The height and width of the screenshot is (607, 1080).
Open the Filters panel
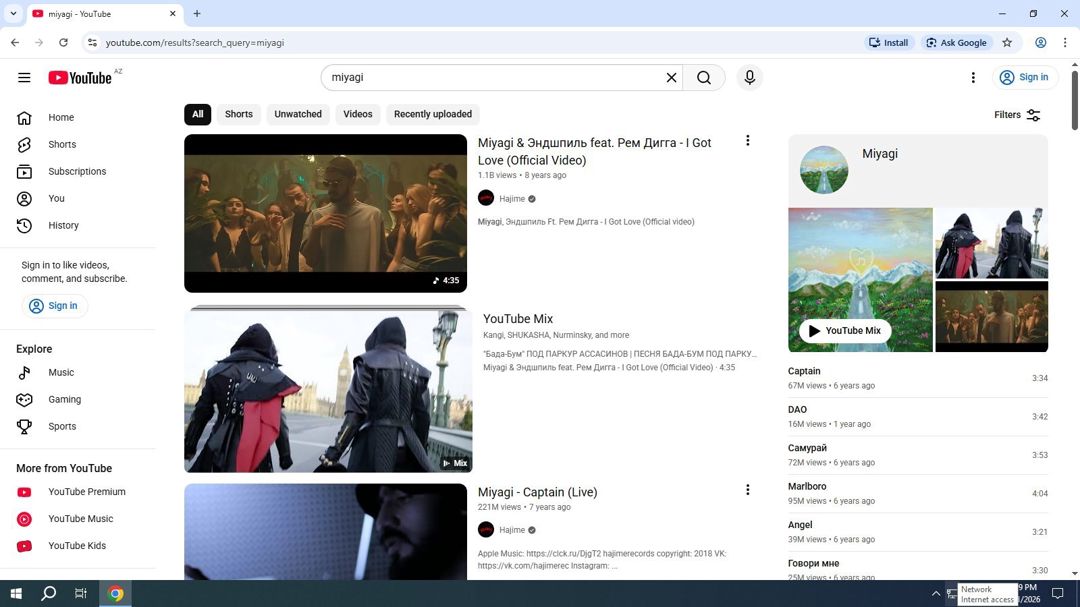click(1017, 115)
